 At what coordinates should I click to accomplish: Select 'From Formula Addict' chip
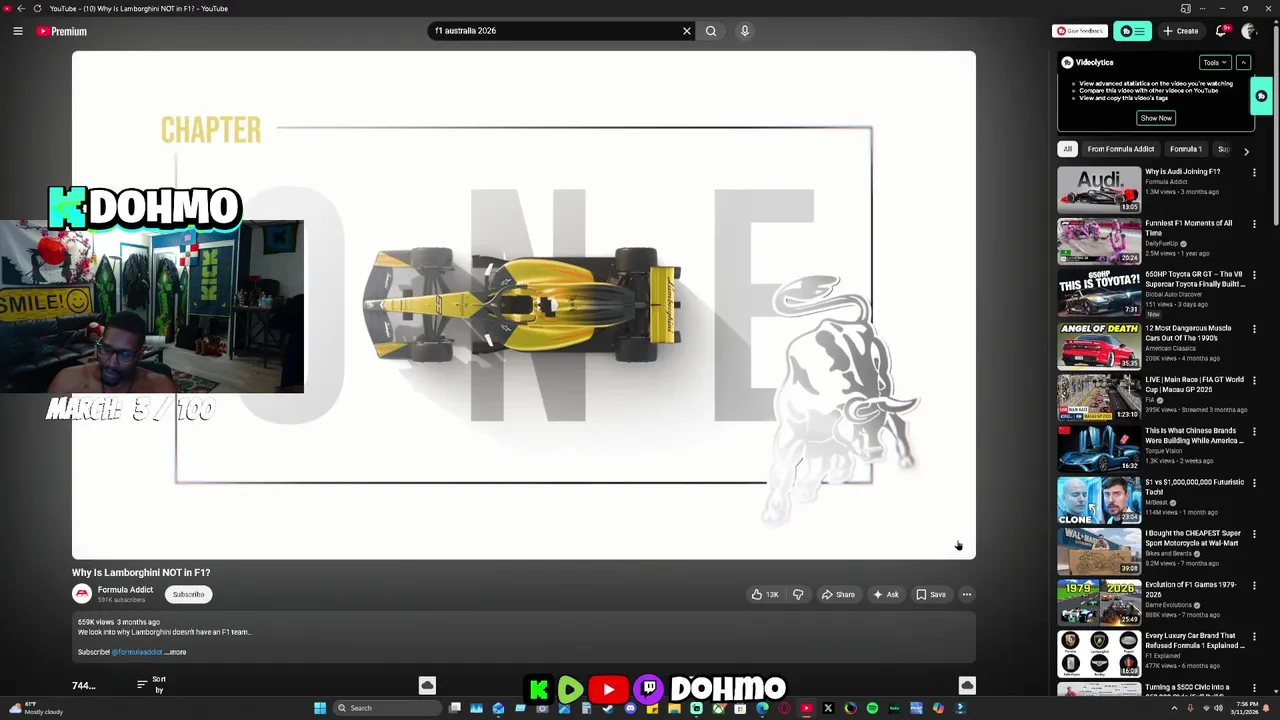coord(1121,149)
